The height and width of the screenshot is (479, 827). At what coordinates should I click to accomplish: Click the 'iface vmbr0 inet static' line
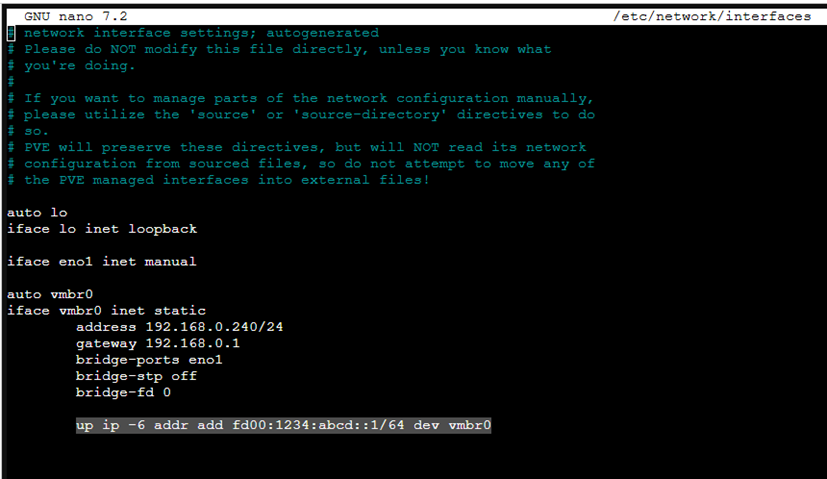tap(105, 310)
